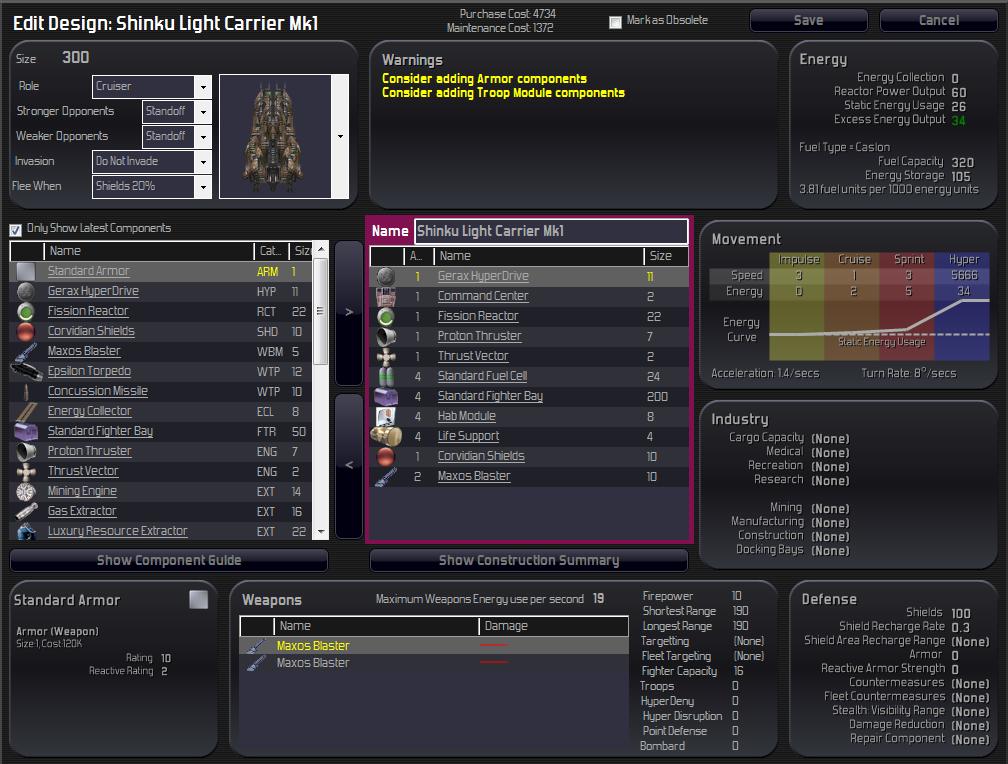Sort available components by Cat column
This screenshot has width=1008, height=764.
(271, 251)
